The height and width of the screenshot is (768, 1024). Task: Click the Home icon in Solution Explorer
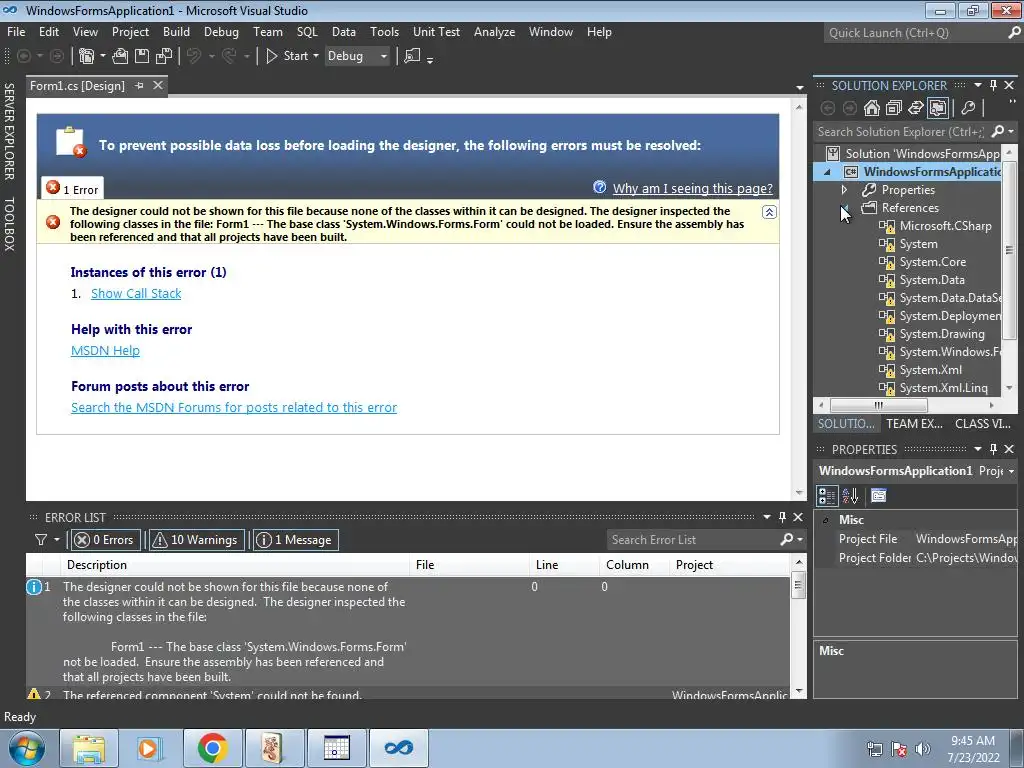point(871,108)
